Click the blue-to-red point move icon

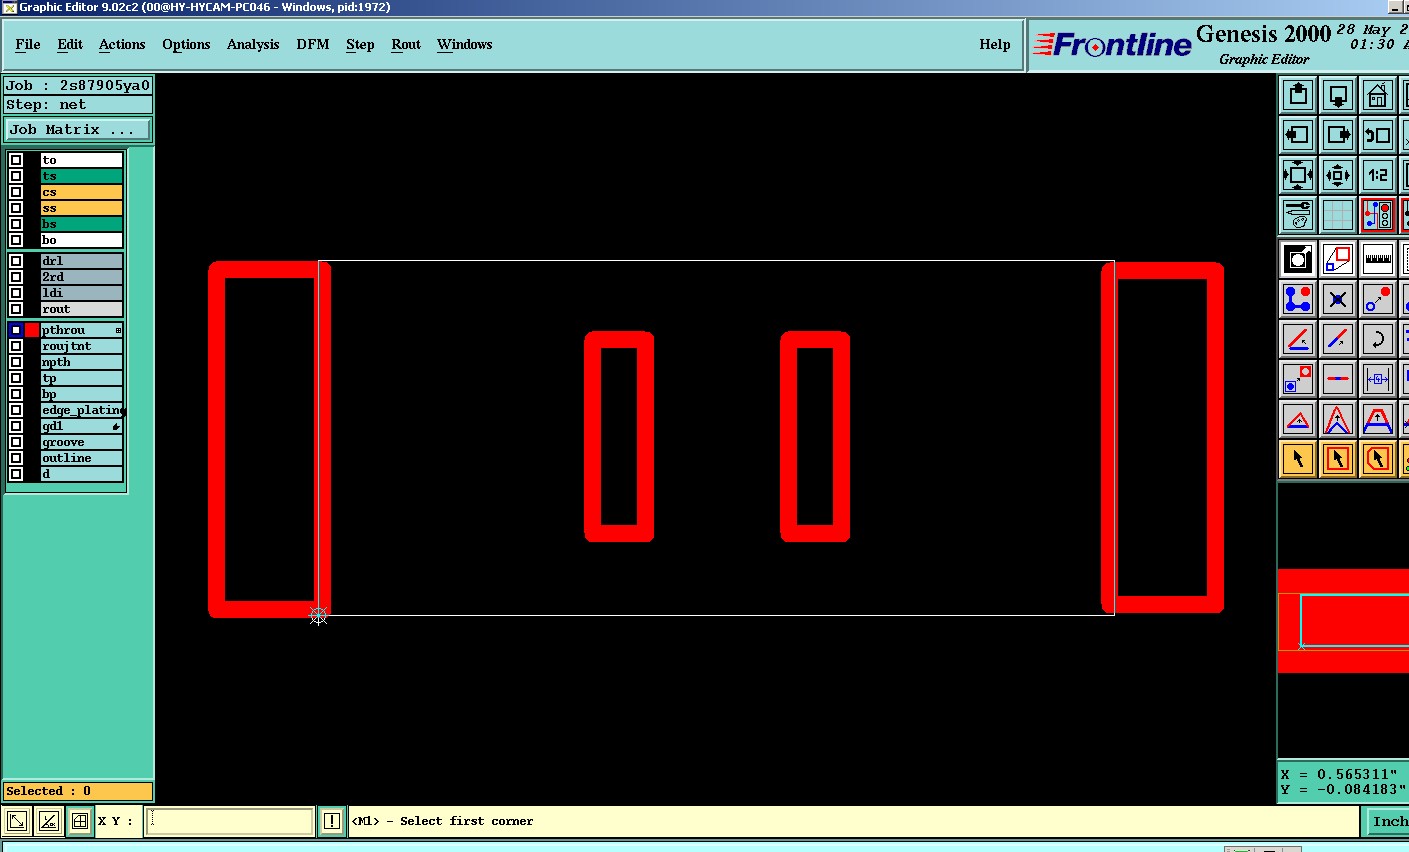(x=1378, y=299)
